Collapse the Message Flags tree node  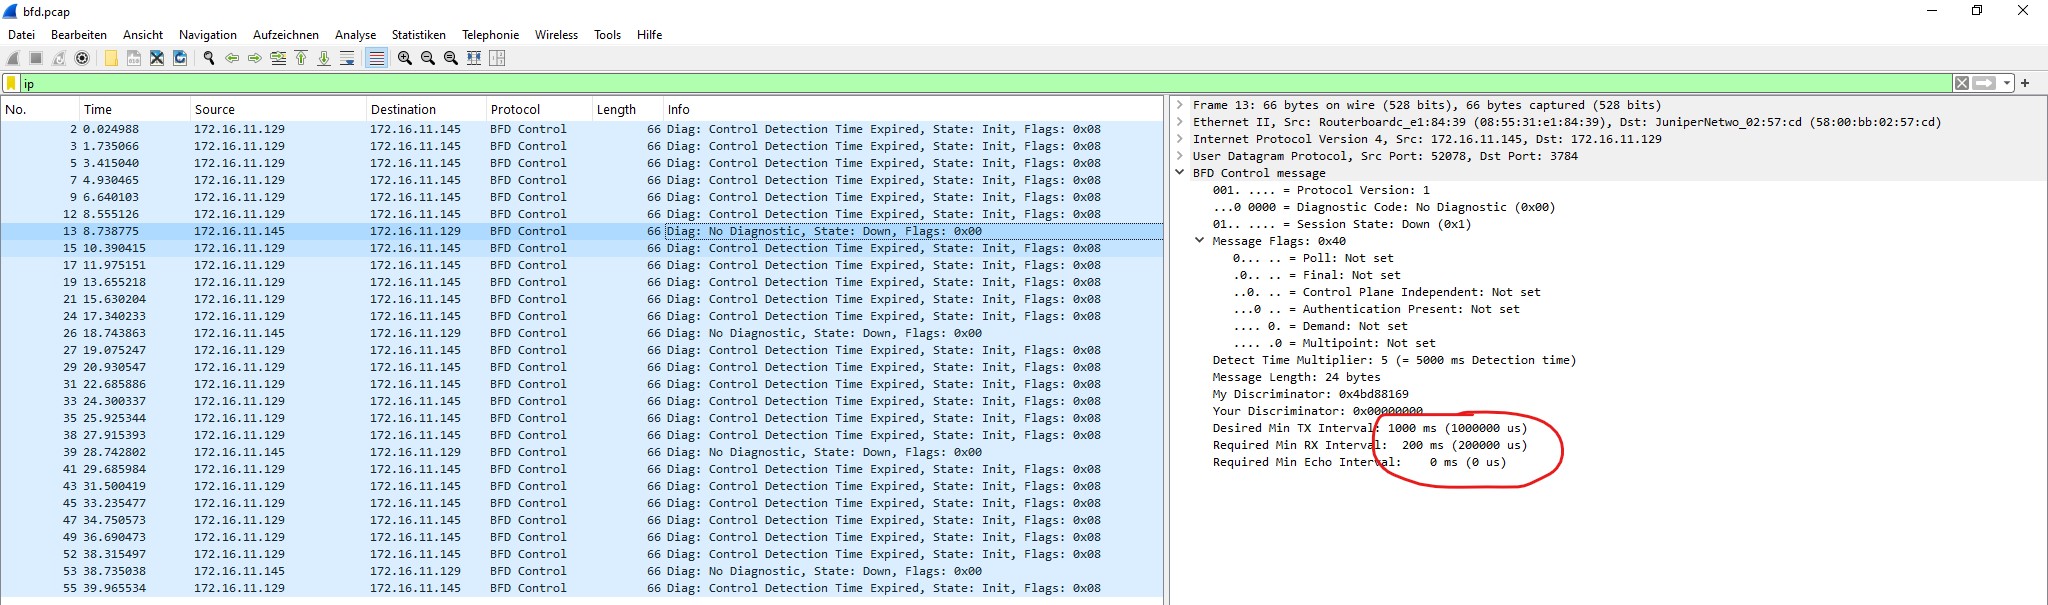coord(1199,241)
